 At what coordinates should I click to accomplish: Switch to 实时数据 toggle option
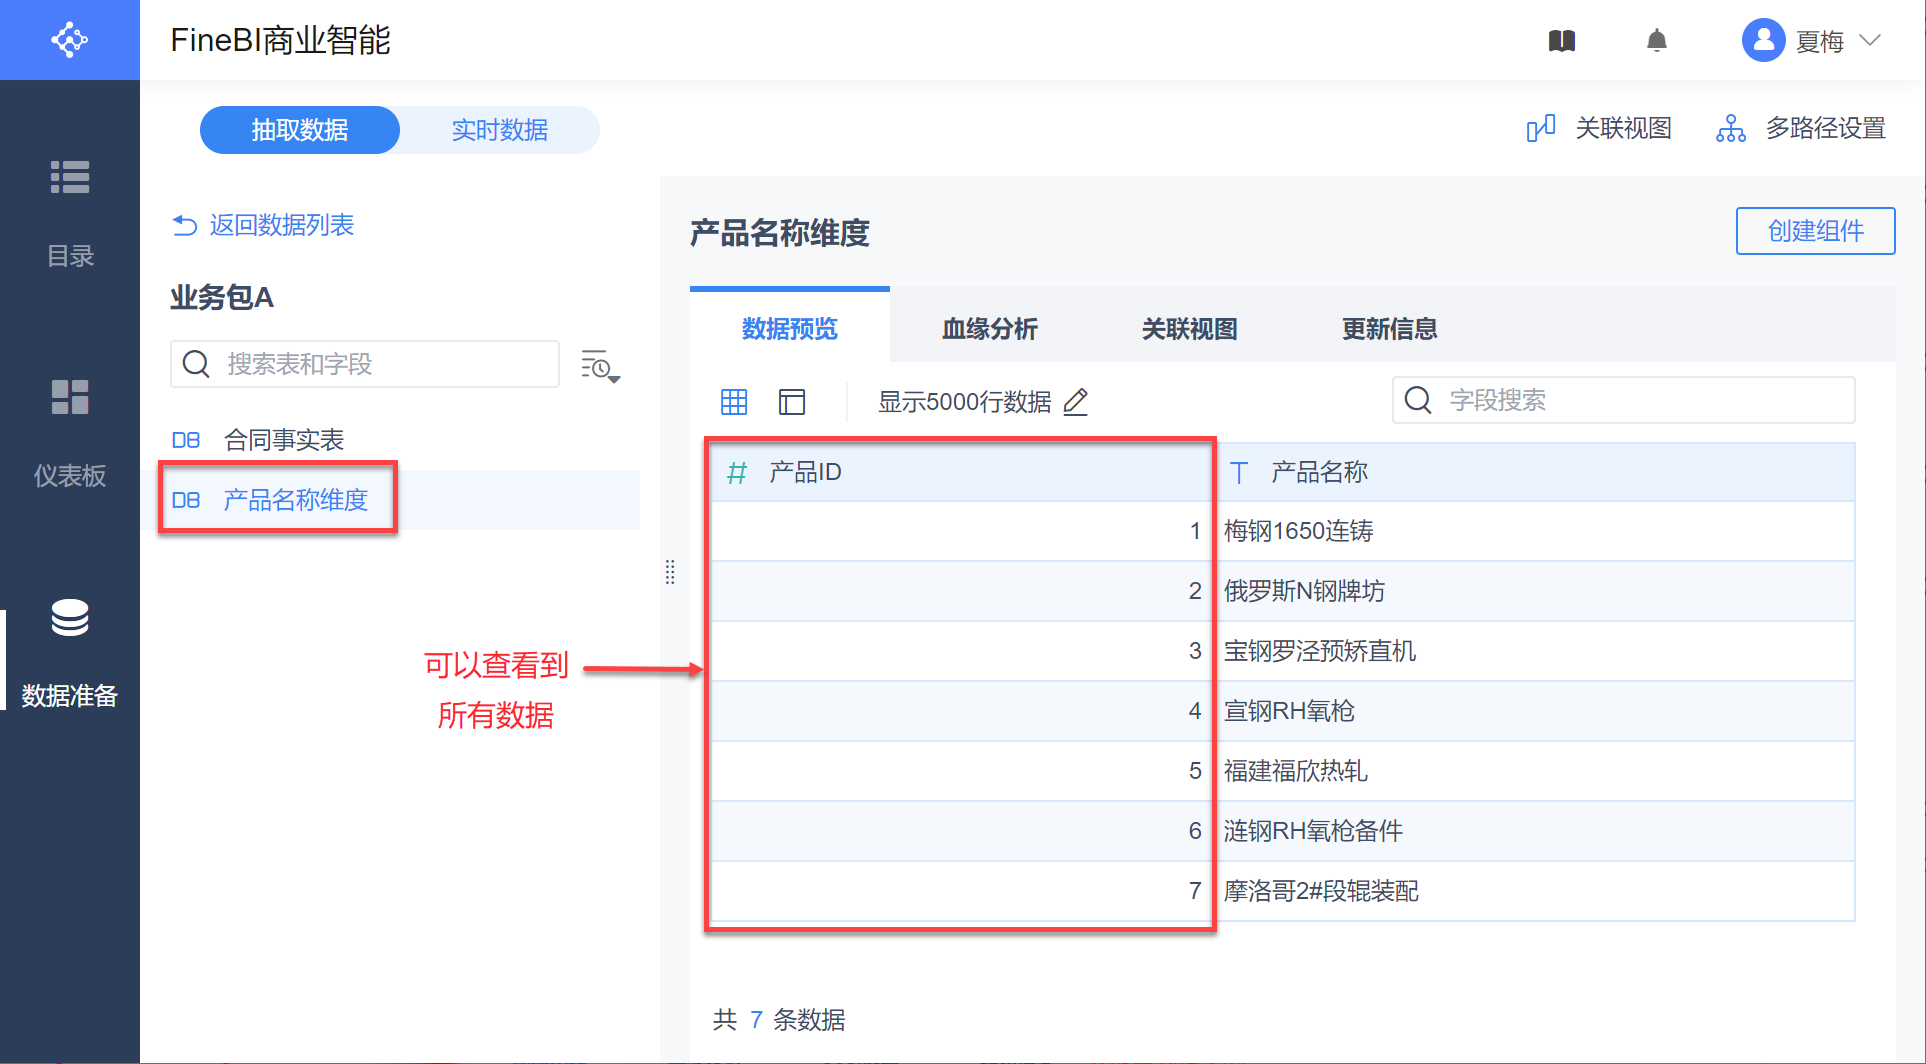pos(499,130)
